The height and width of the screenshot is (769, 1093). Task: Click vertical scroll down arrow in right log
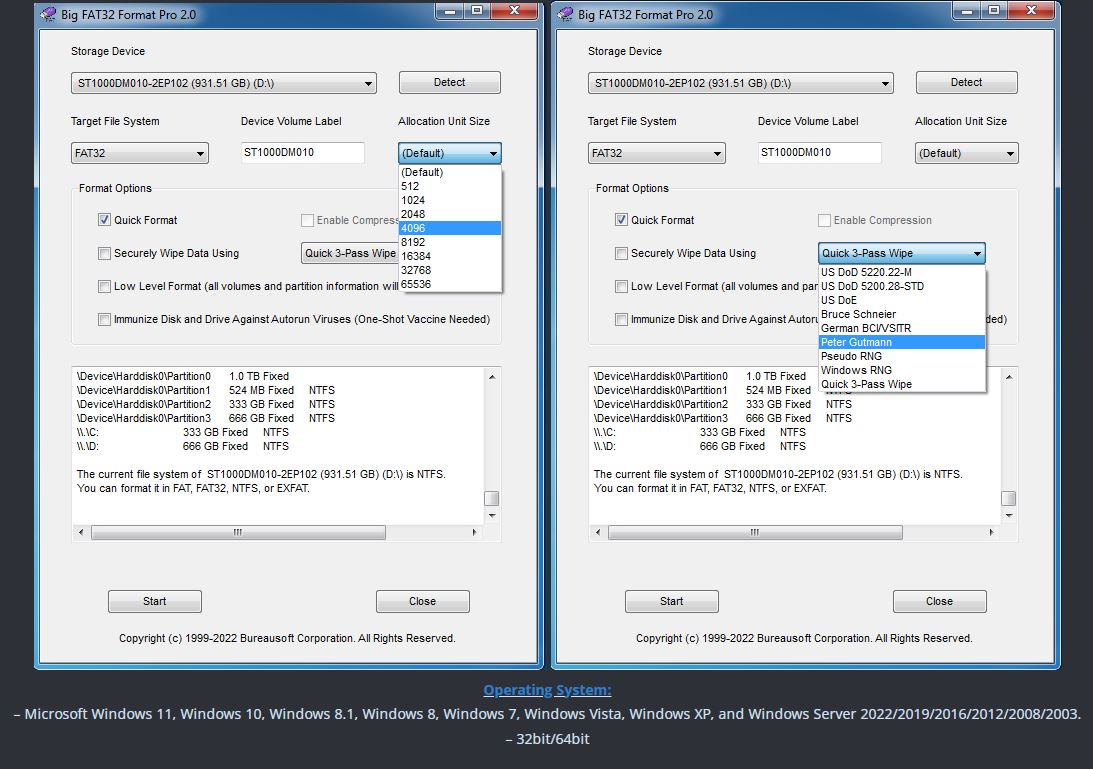(x=1009, y=515)
